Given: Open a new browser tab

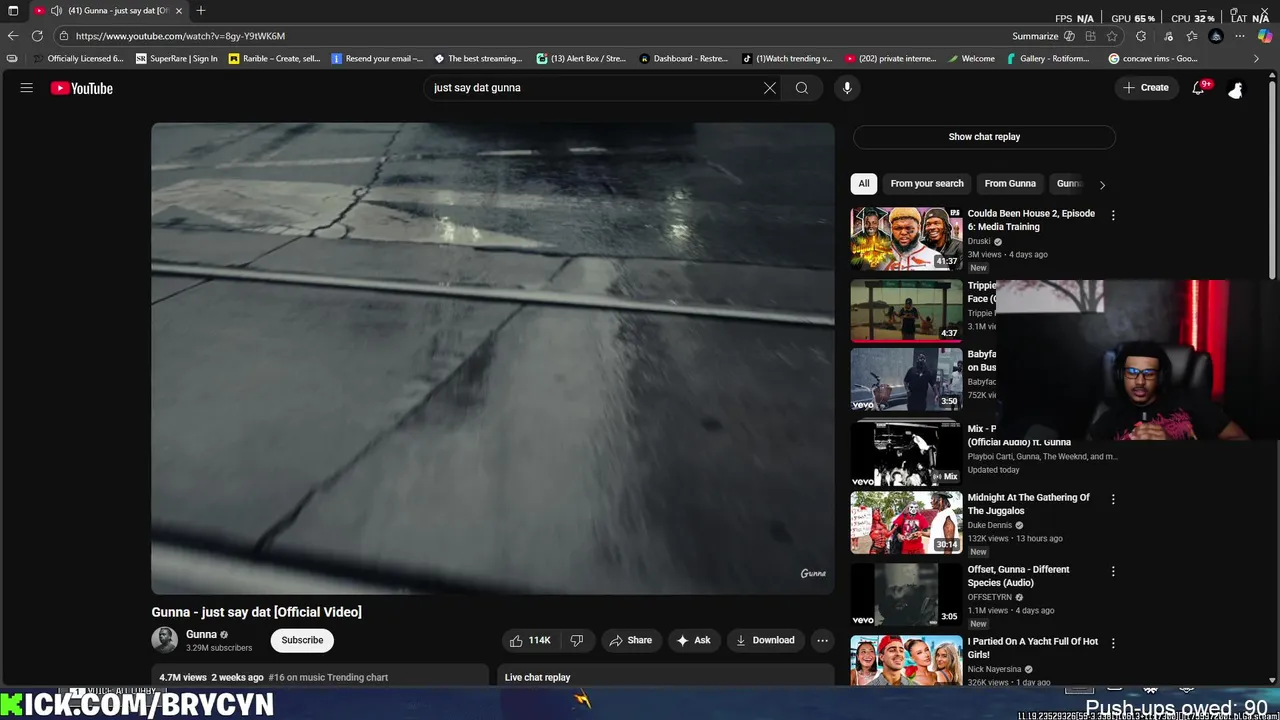Looking at the screenshot, I should 201,10.
